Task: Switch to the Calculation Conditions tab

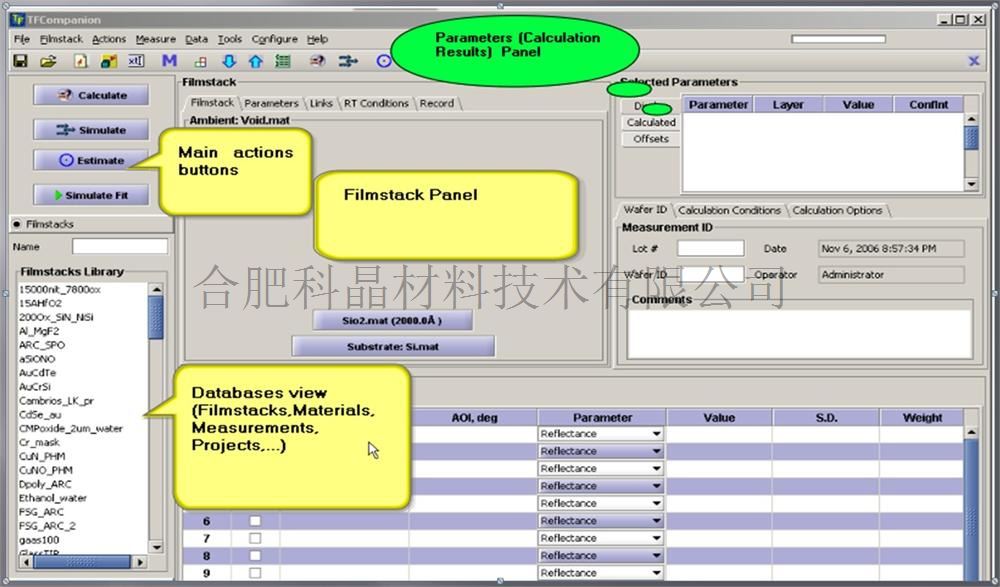Action: click(x=729, y=211)
